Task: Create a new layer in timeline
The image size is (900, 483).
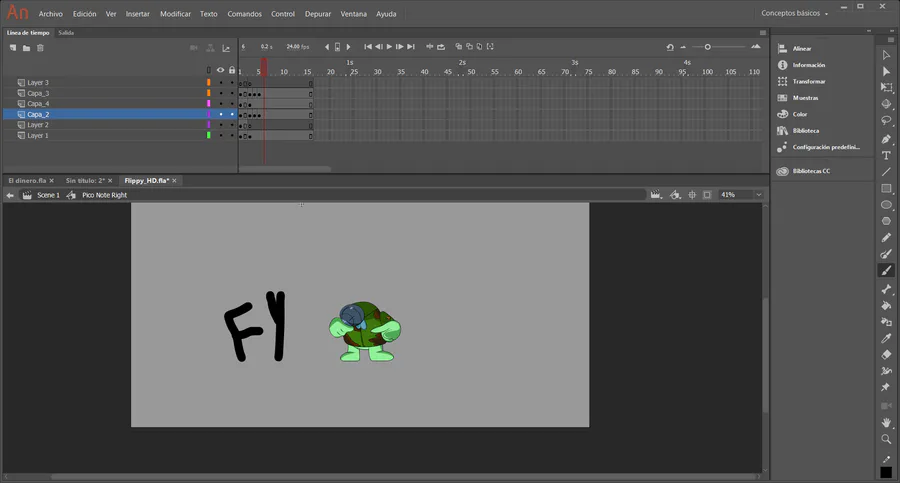Action: click(x=13, y=48)
